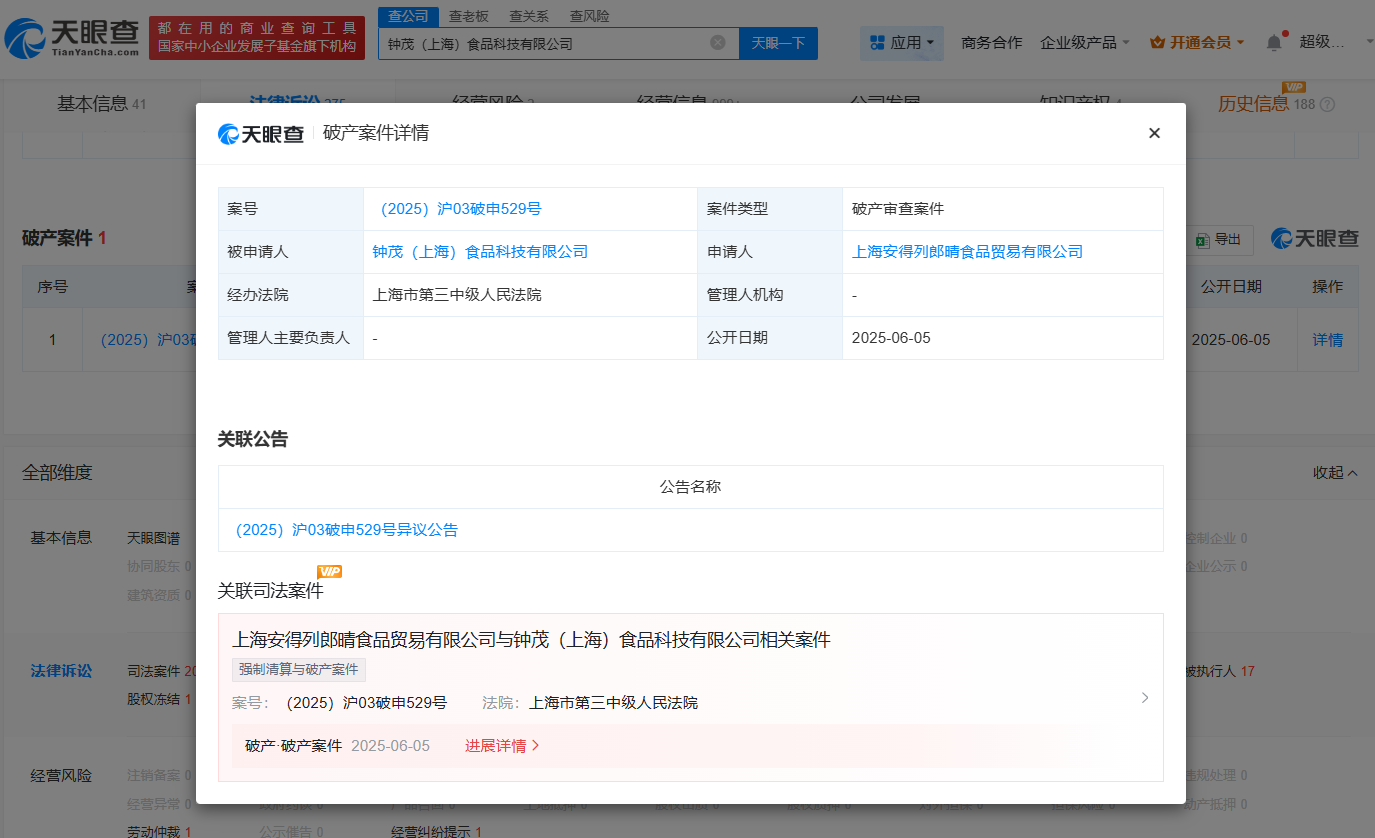The width and height of the screenshot is (1375, 838).
Task: Switch to the 查老板 search tab
Action: pyautogui.click(x=468, y=16)
